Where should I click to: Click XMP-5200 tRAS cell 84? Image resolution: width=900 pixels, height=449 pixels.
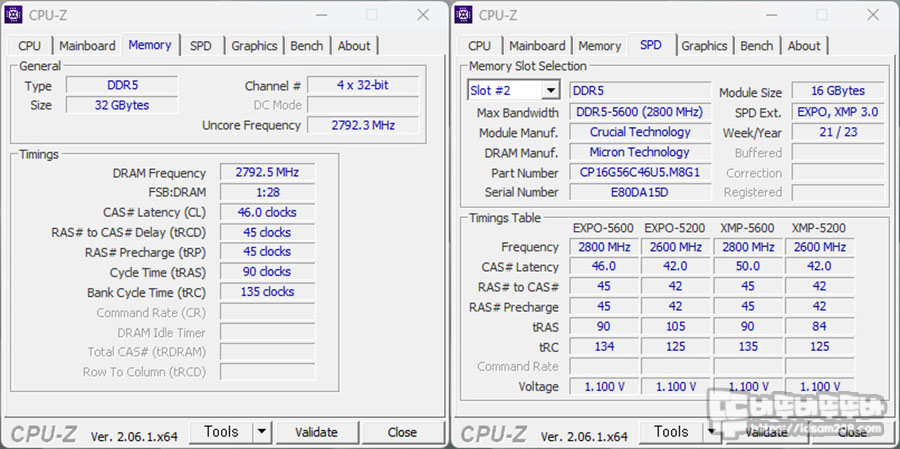(x=819, y=327)
